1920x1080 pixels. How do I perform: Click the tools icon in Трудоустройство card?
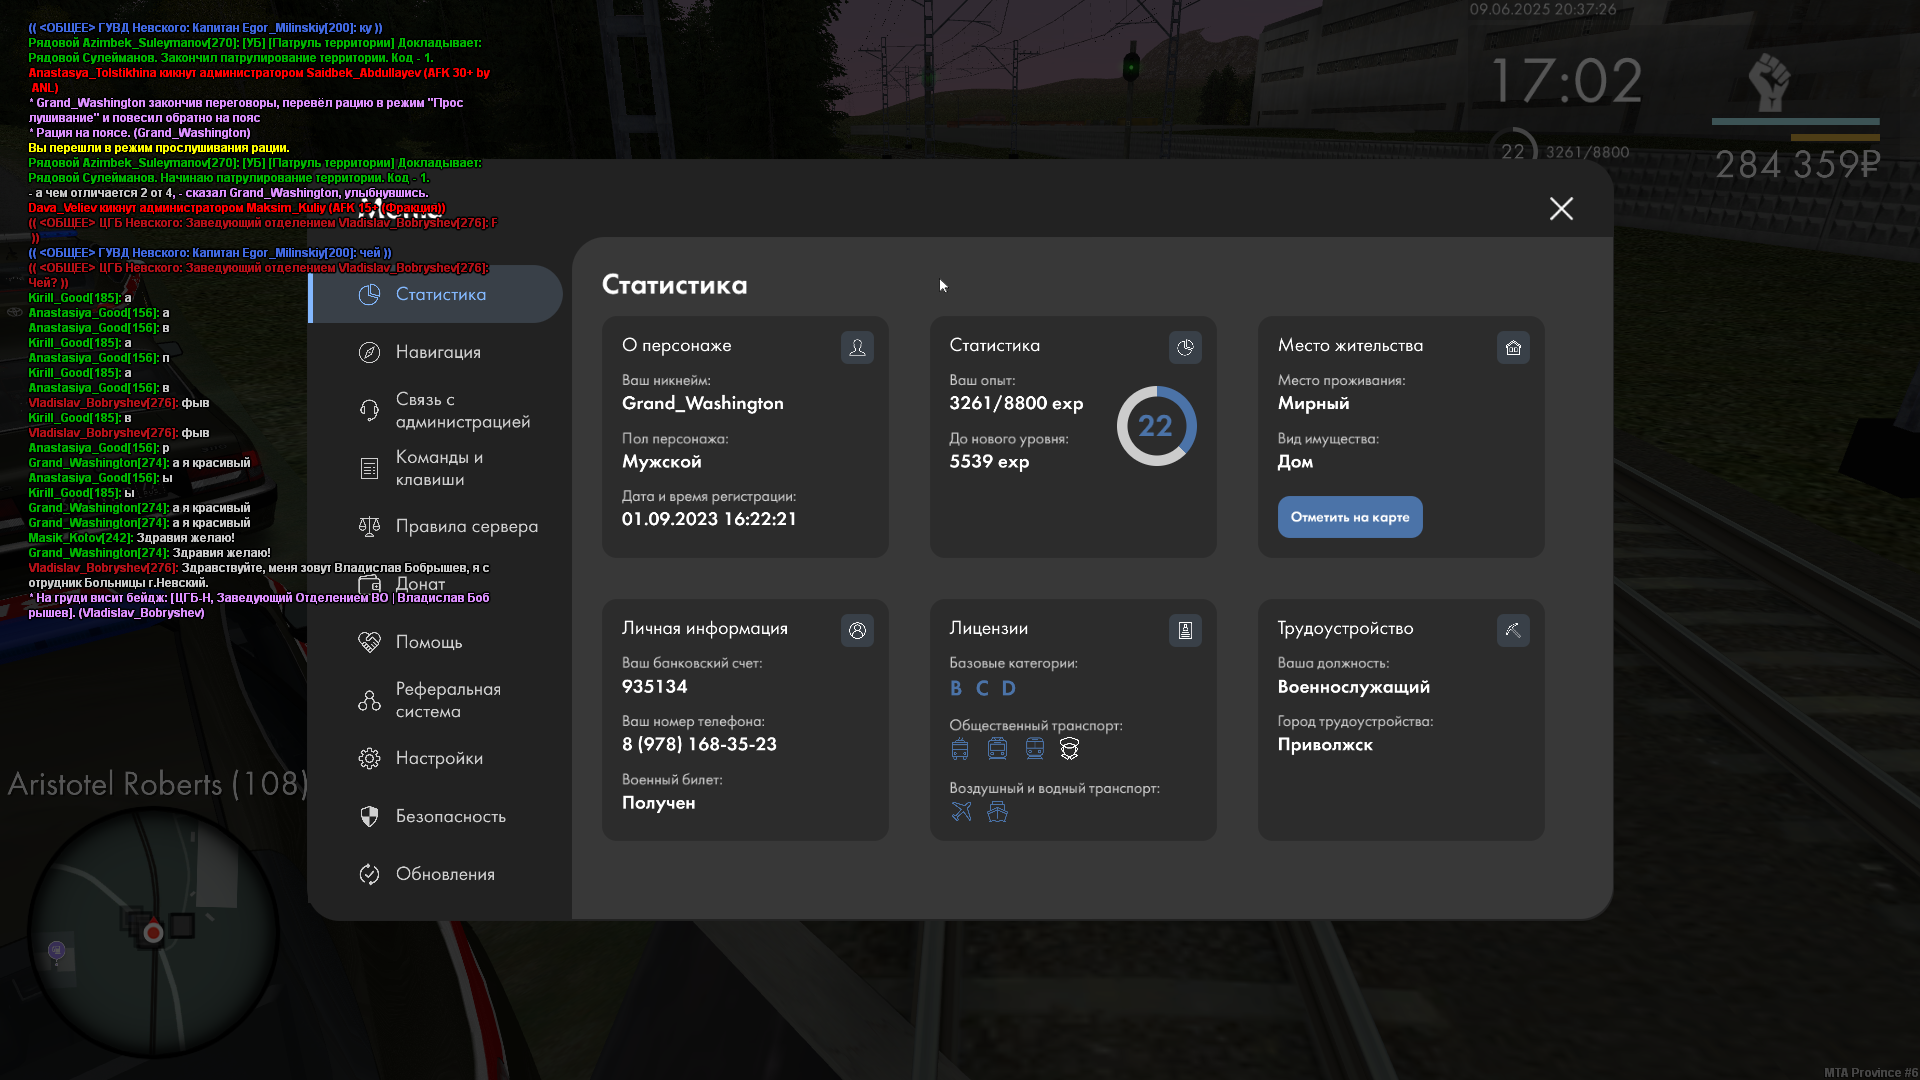[x=1513, y=630]
